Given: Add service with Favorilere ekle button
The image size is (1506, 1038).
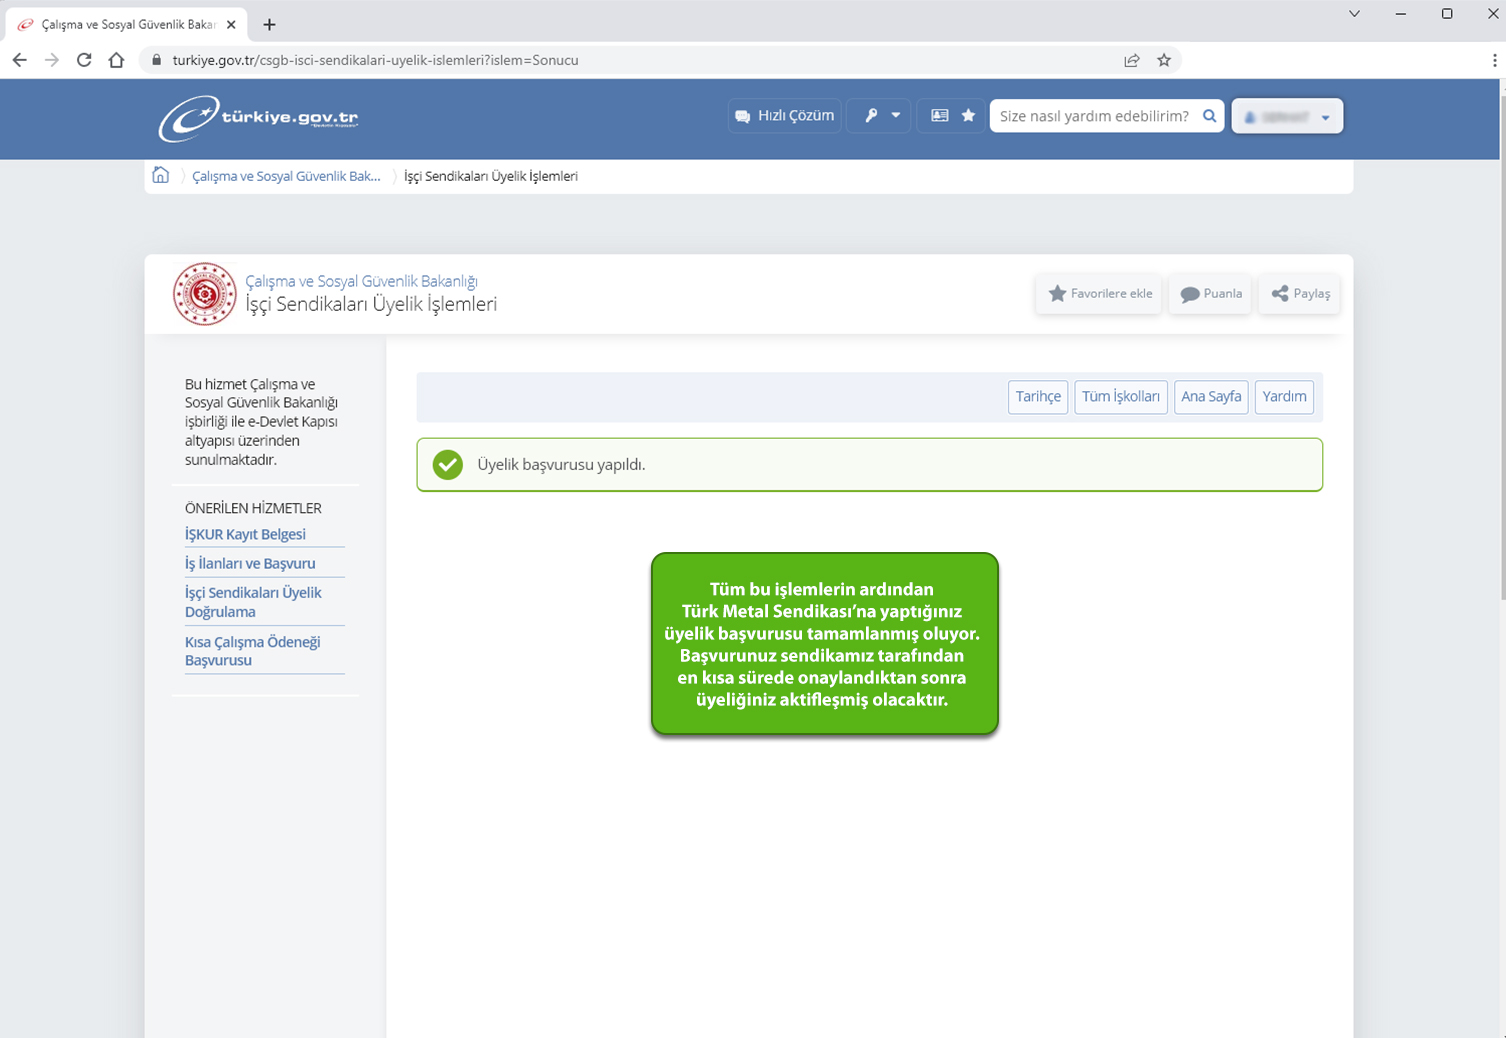Looking at the screenshot, I should point(1099,294).
